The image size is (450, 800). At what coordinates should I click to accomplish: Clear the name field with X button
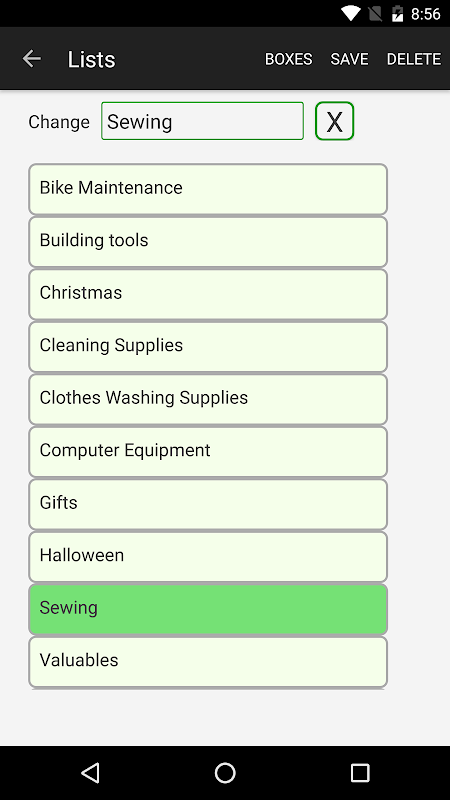(334, 121)
